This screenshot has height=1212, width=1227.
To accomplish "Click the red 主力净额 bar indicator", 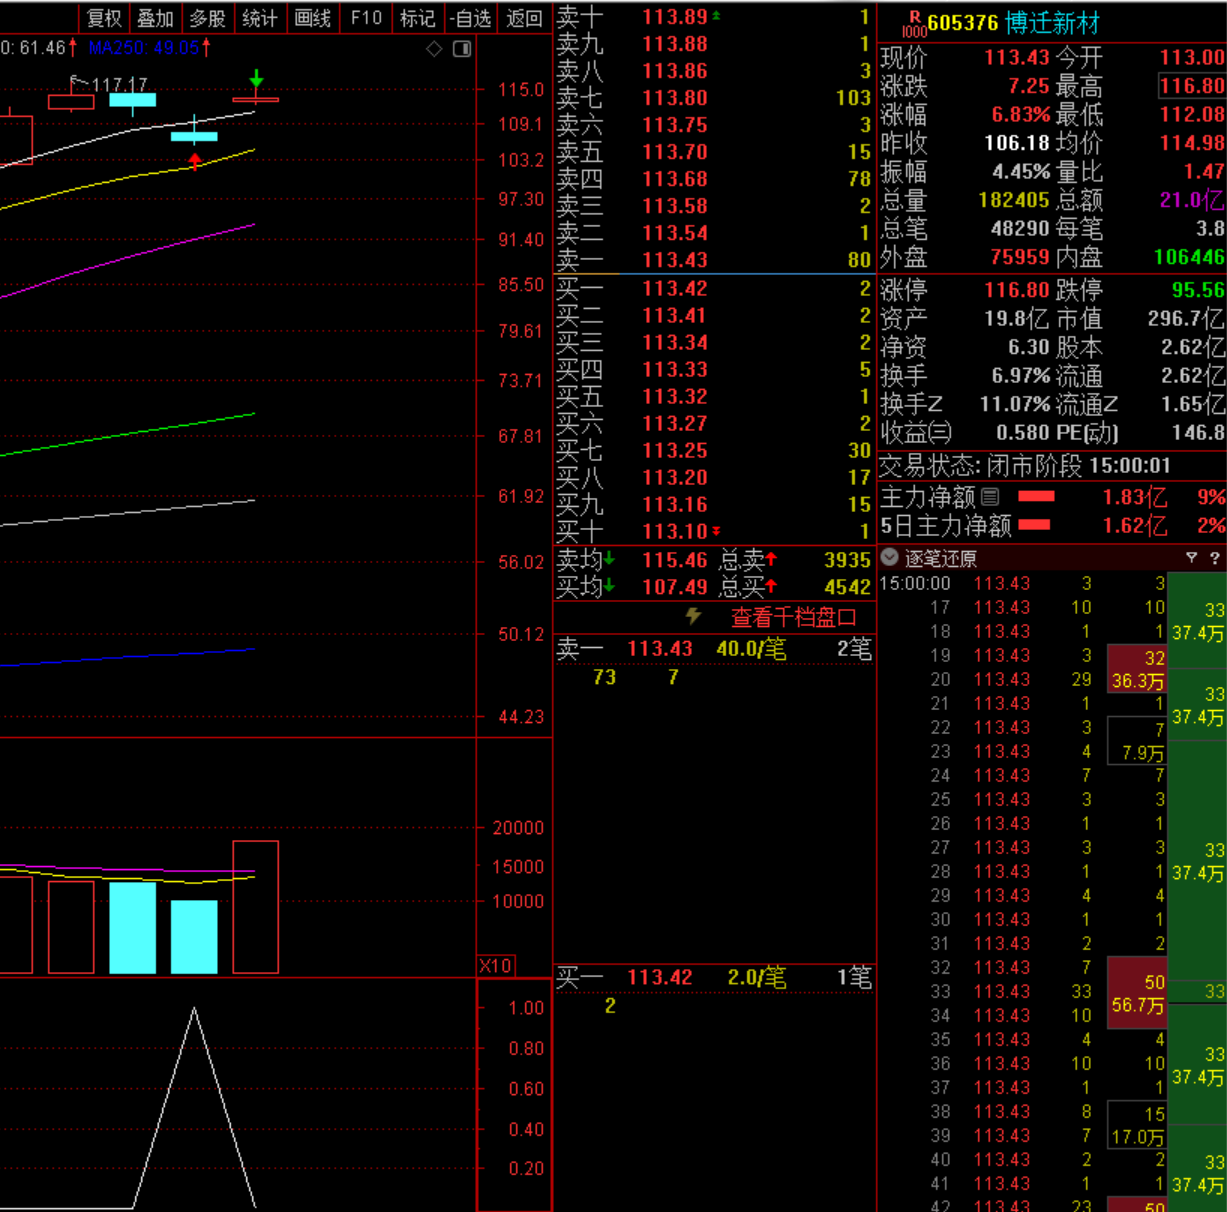I will 1036,497.
